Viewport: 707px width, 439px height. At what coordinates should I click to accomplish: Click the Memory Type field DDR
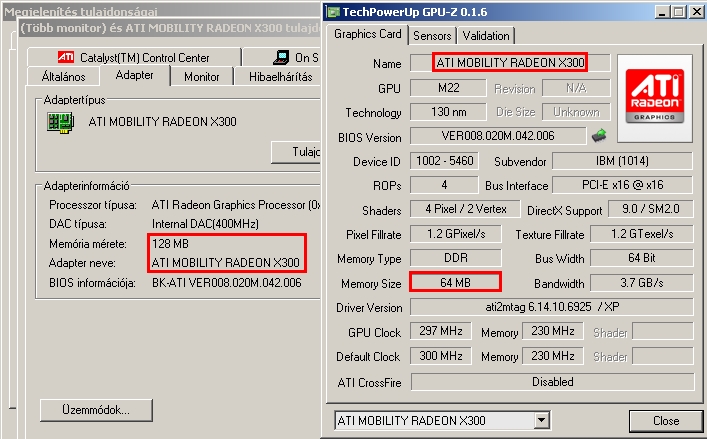point(456,258)
